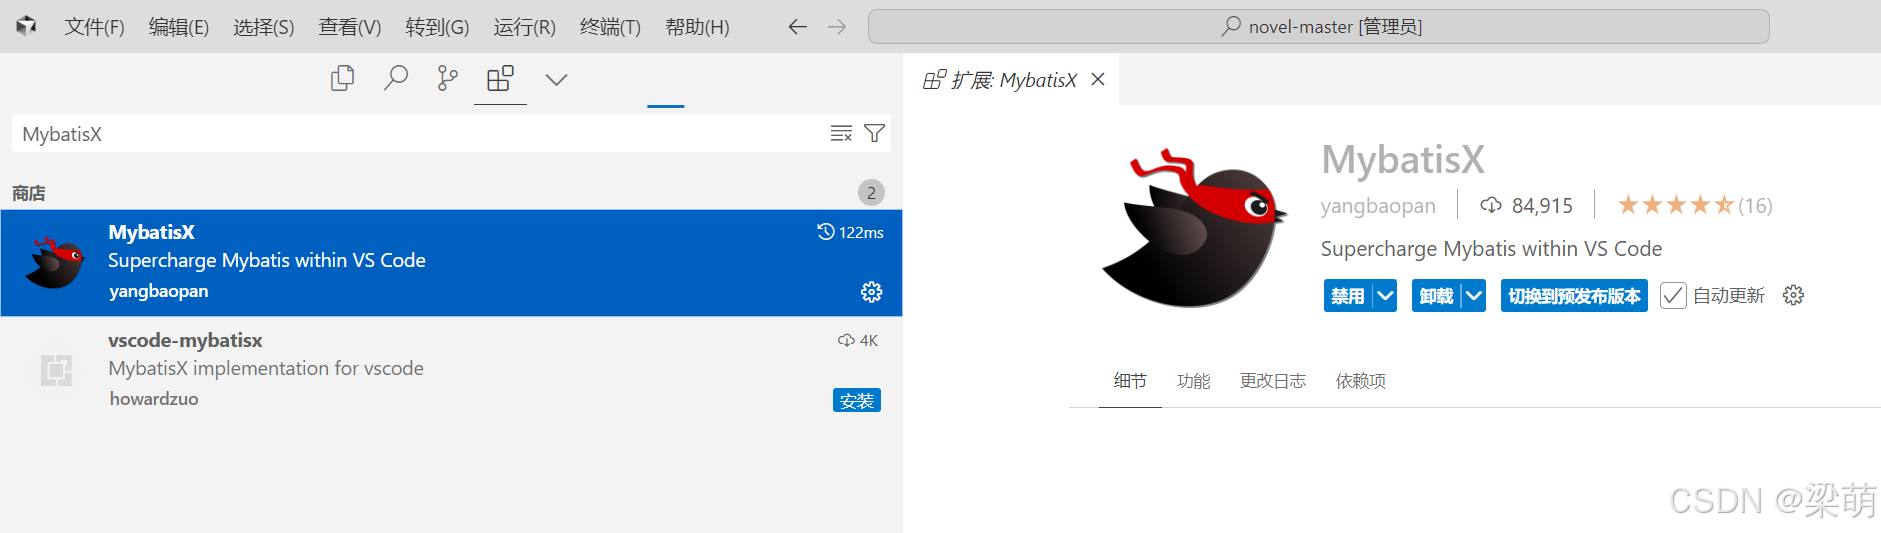Open the 选择(S) menu
The height and width of the screenshot is (533, 1881).
click(264, 27)
